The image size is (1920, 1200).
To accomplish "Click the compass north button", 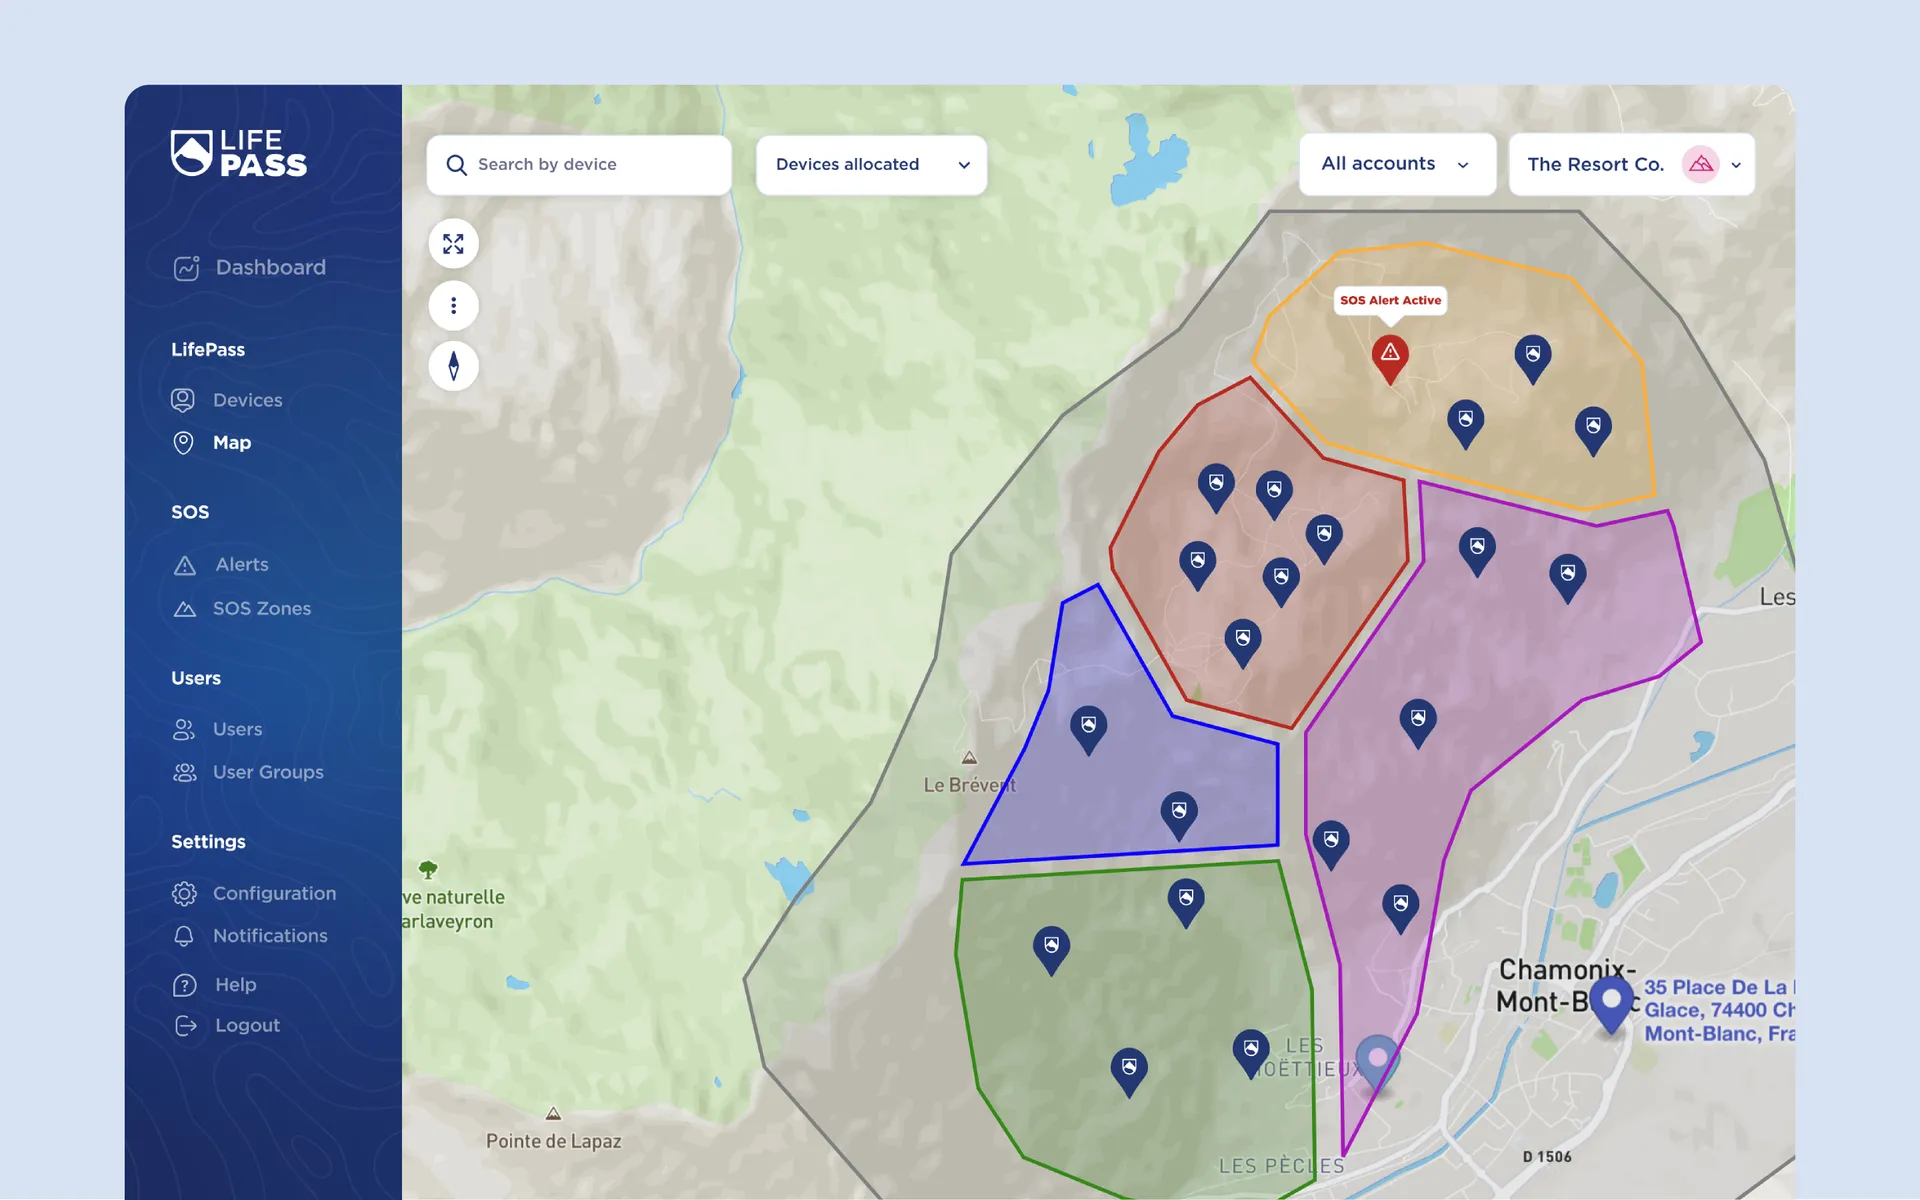I will tap(453, 366).
